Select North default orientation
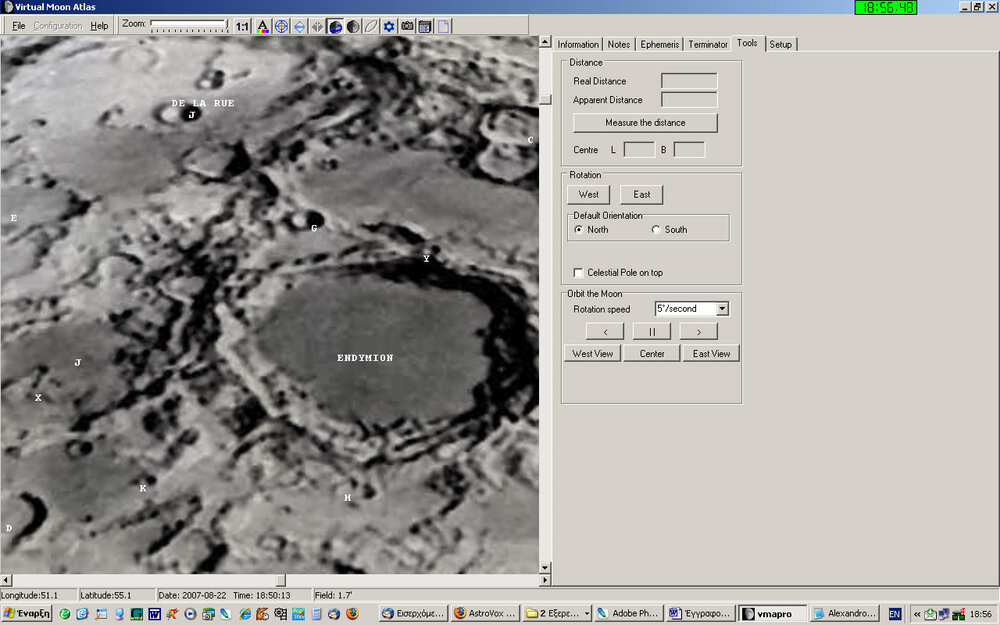This screenshot has height=625, width=1000. 579,230
